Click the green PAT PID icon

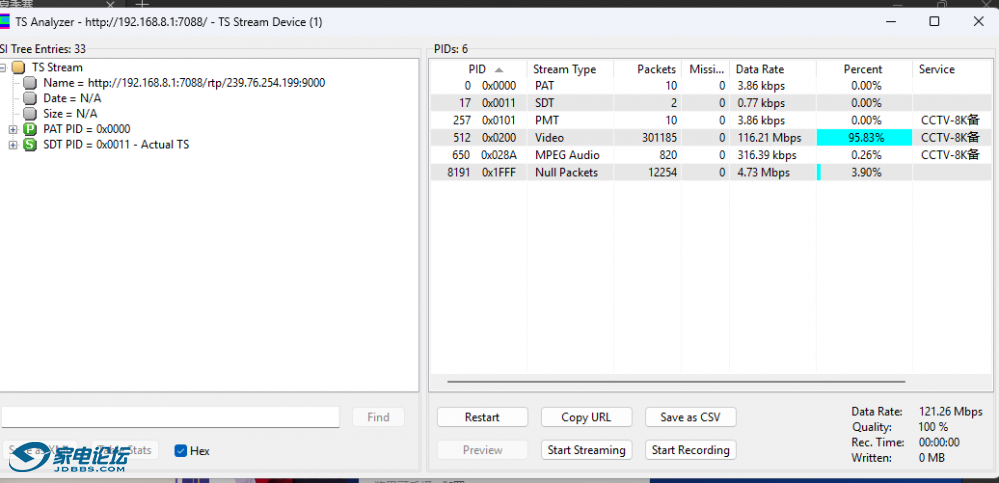[29, 129]
